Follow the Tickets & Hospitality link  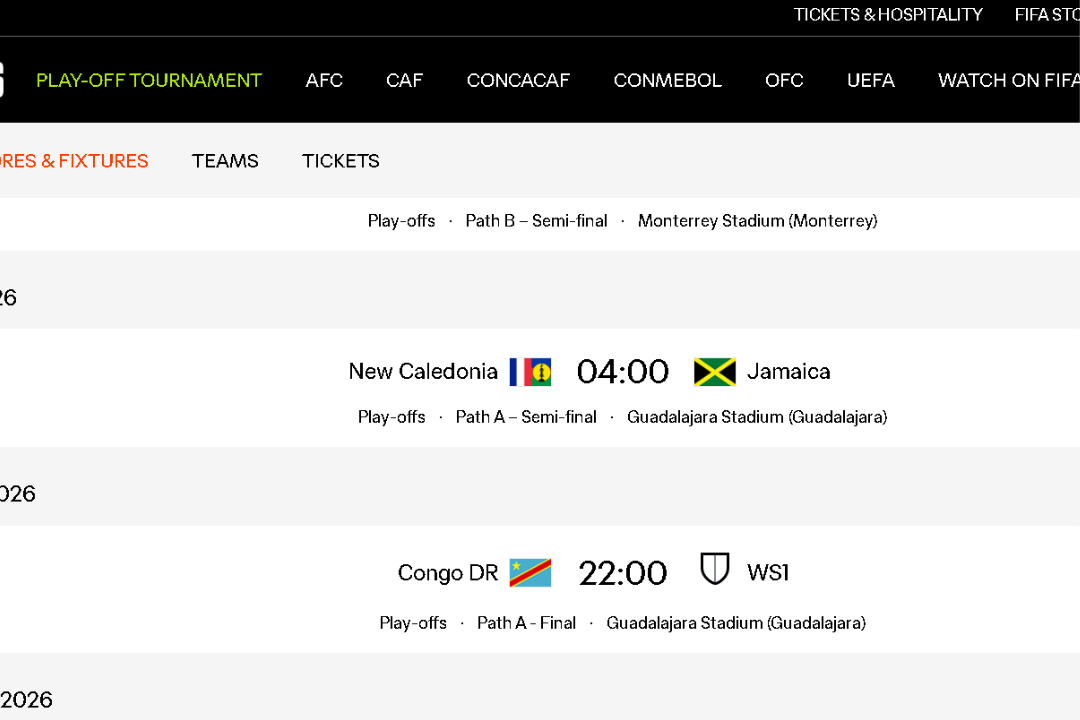888,15
